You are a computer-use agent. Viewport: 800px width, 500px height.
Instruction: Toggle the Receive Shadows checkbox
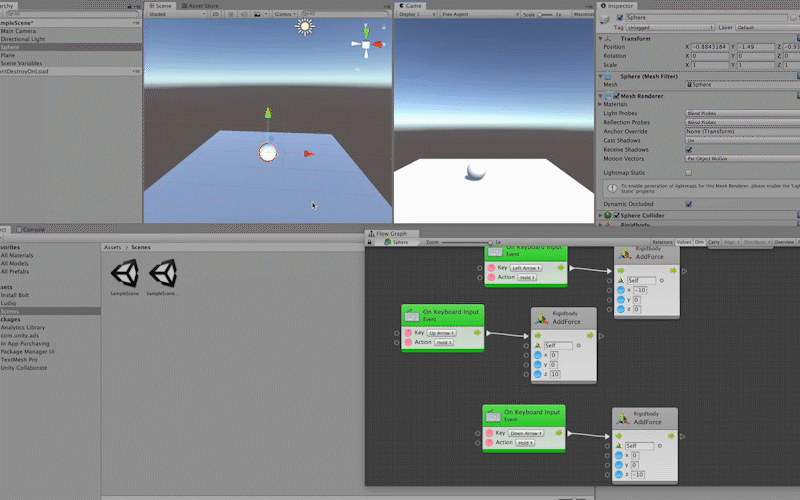[x=689, y=149]
